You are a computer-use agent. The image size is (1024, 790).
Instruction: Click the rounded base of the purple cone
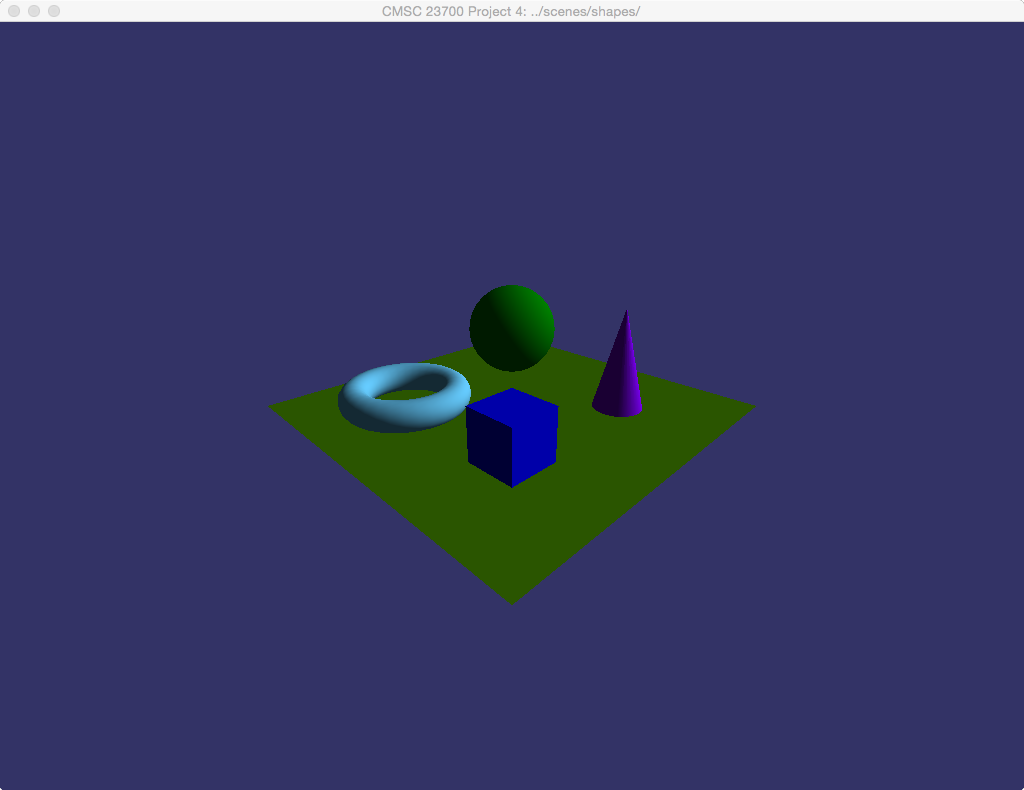click(617, 408)
